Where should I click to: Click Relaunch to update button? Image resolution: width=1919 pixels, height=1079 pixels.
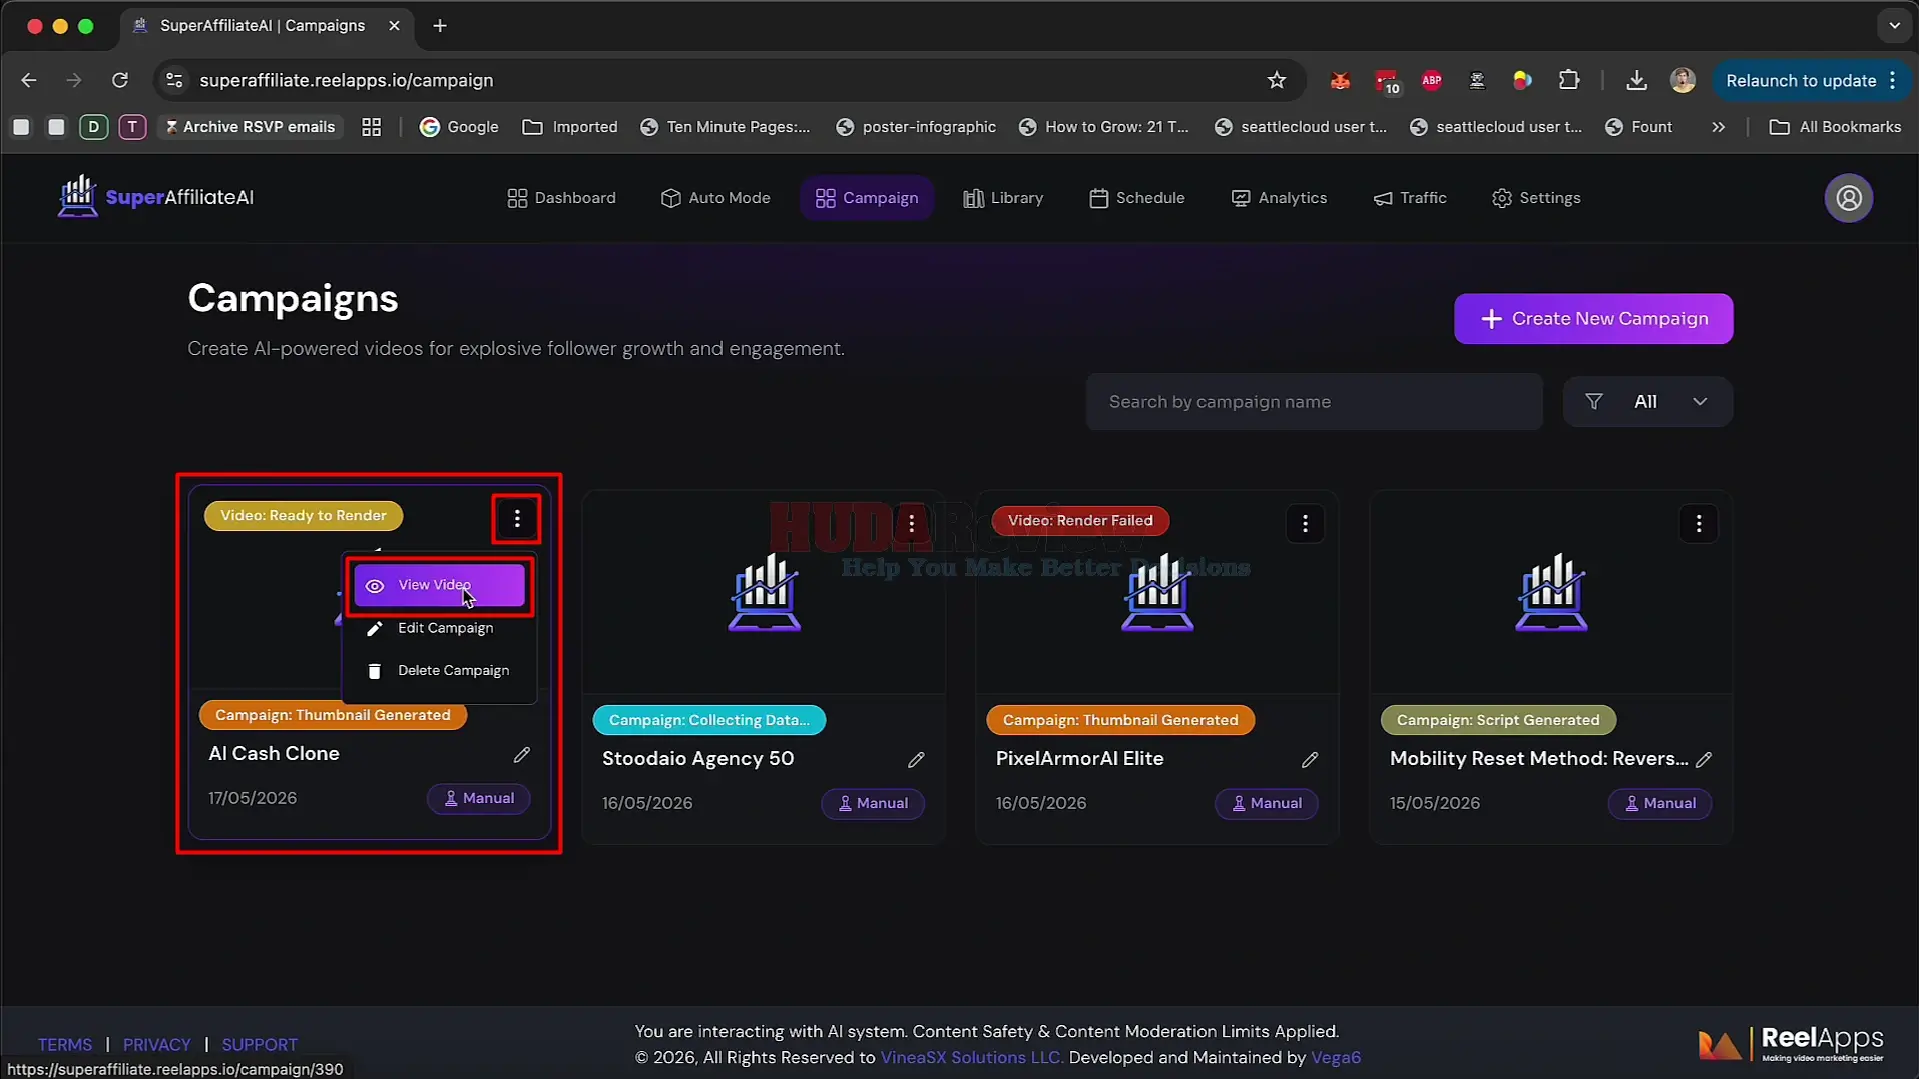(x=1800, y=80)
